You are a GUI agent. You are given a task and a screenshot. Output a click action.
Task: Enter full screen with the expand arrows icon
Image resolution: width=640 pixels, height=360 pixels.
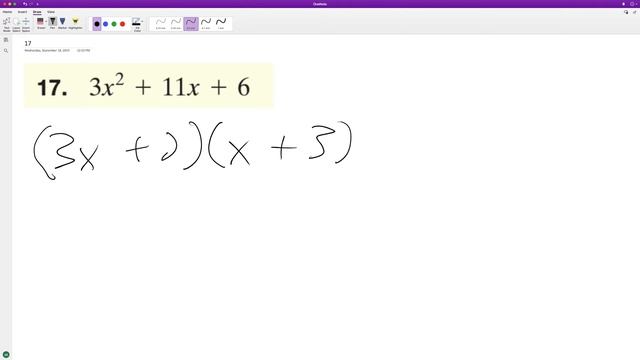[634, 12]
